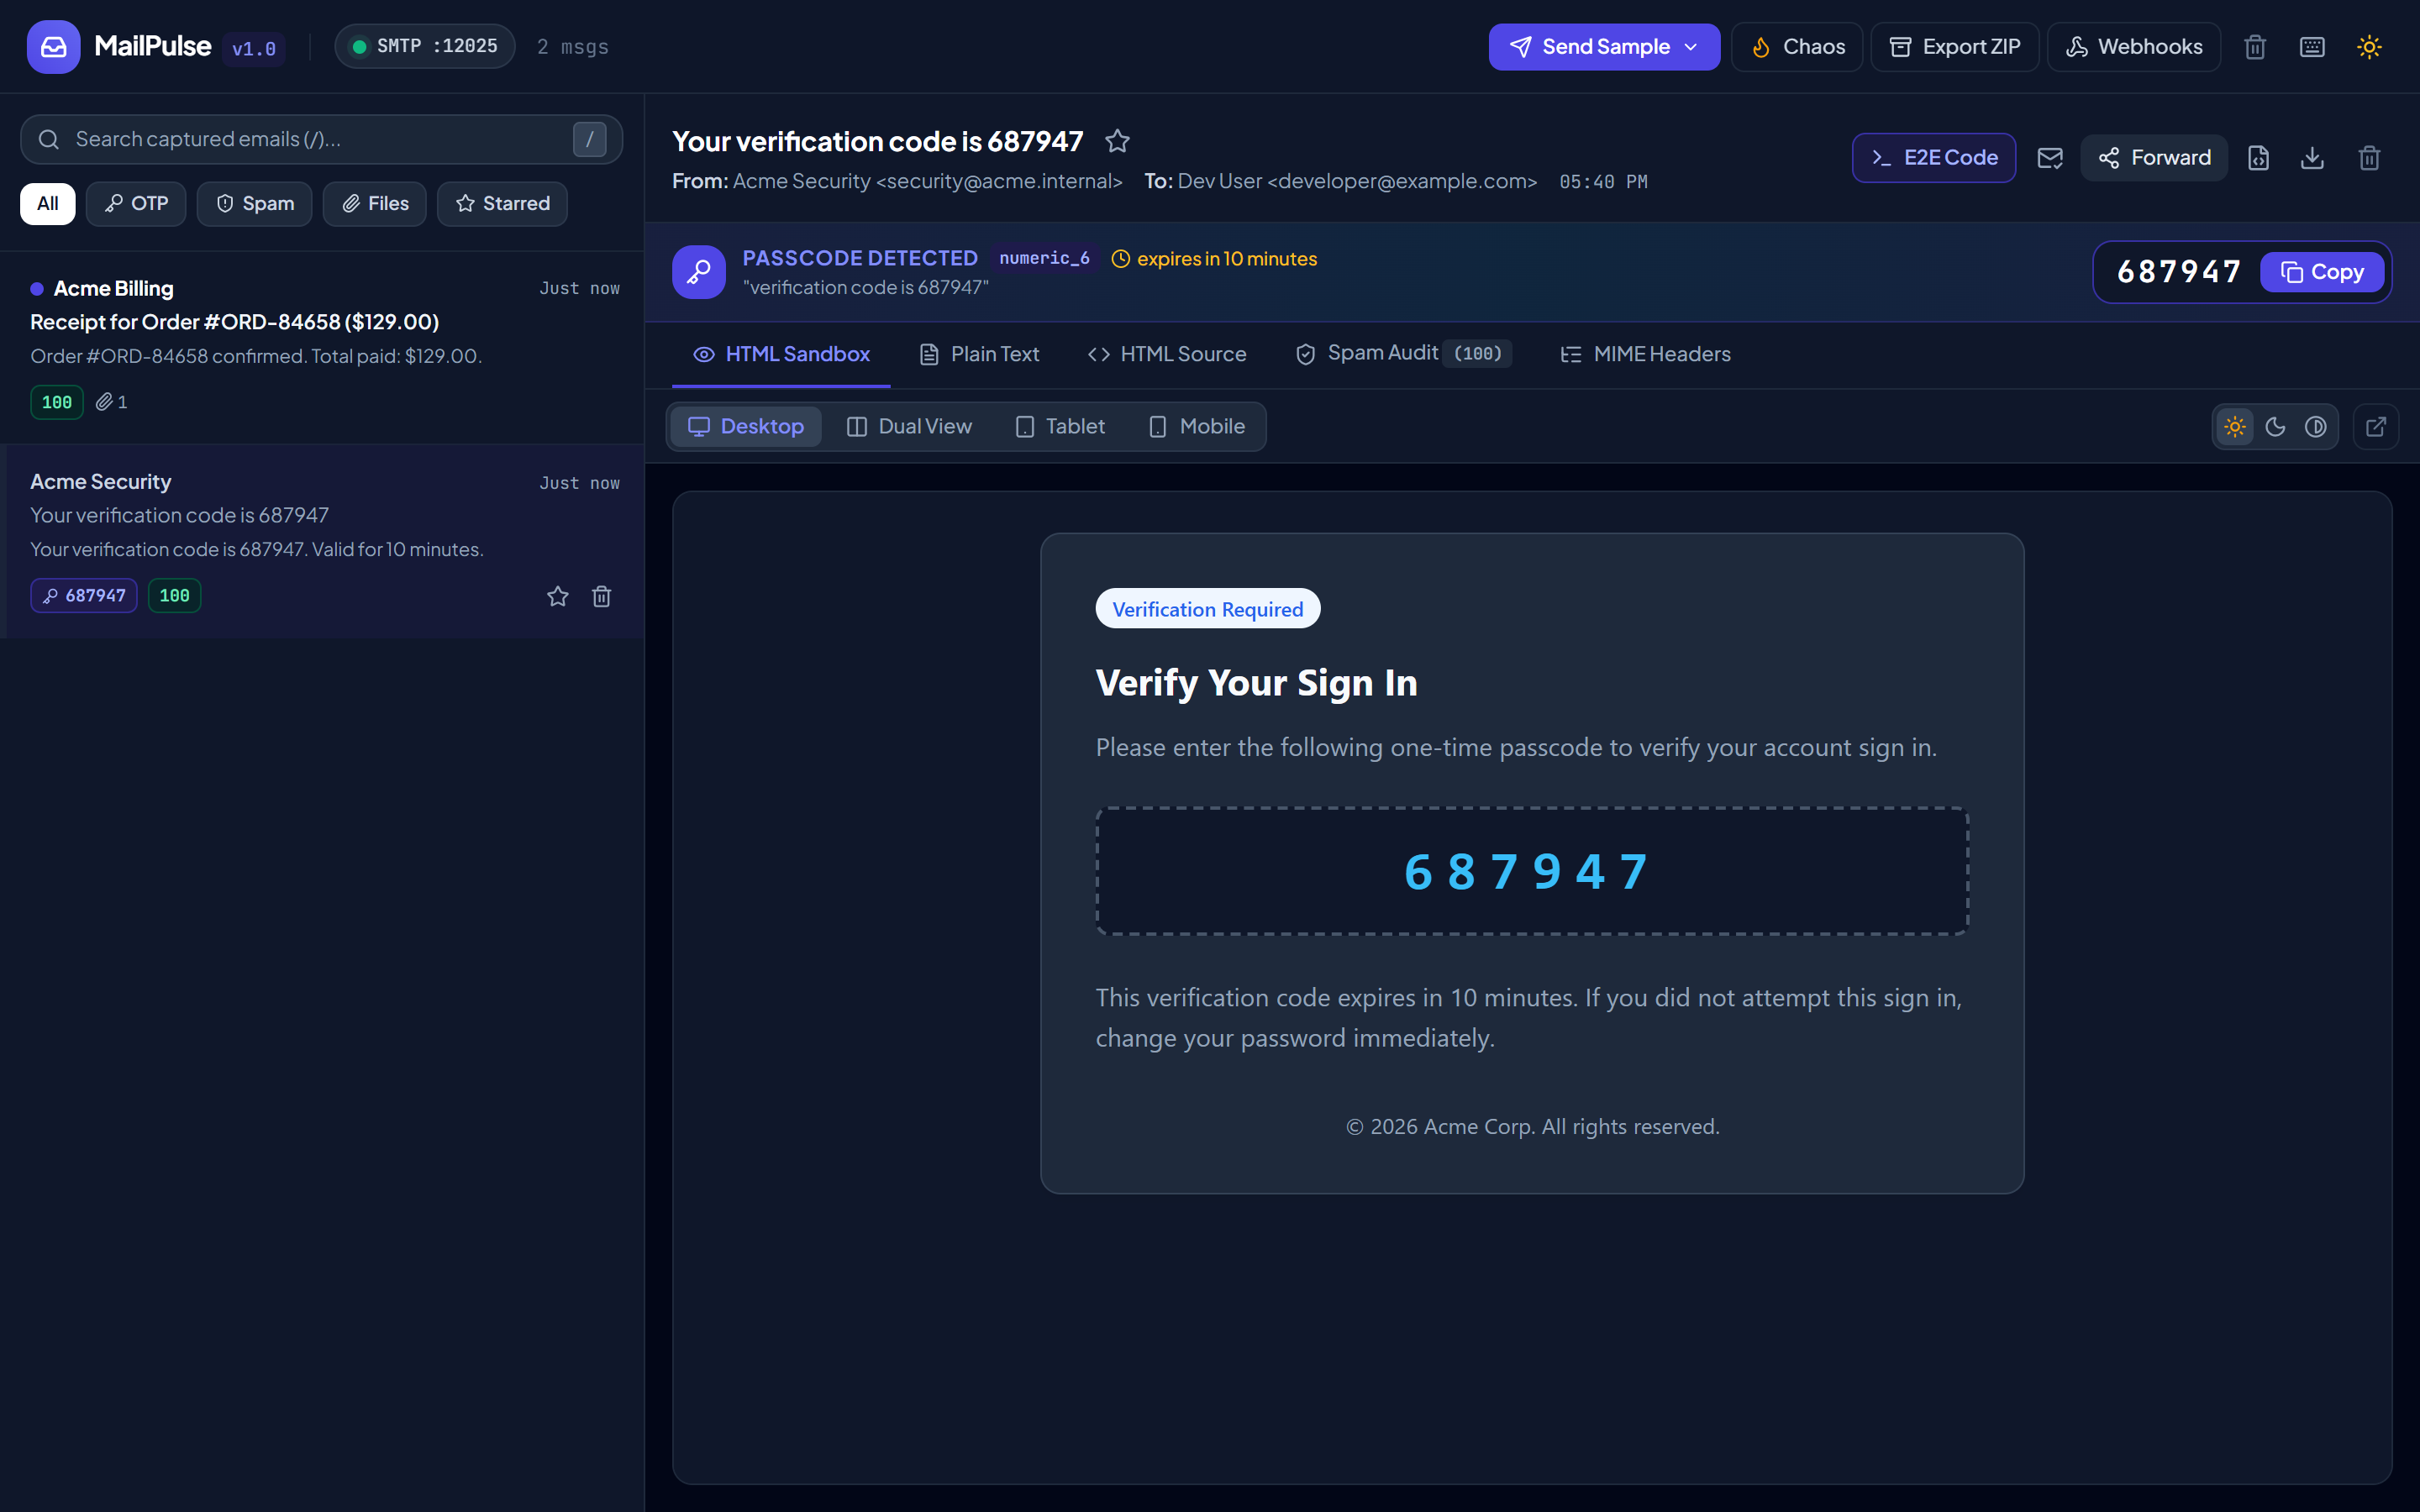Focus the Search captured emails field
Viewport: 2420px width, 1512px height.
click(321, 139)
